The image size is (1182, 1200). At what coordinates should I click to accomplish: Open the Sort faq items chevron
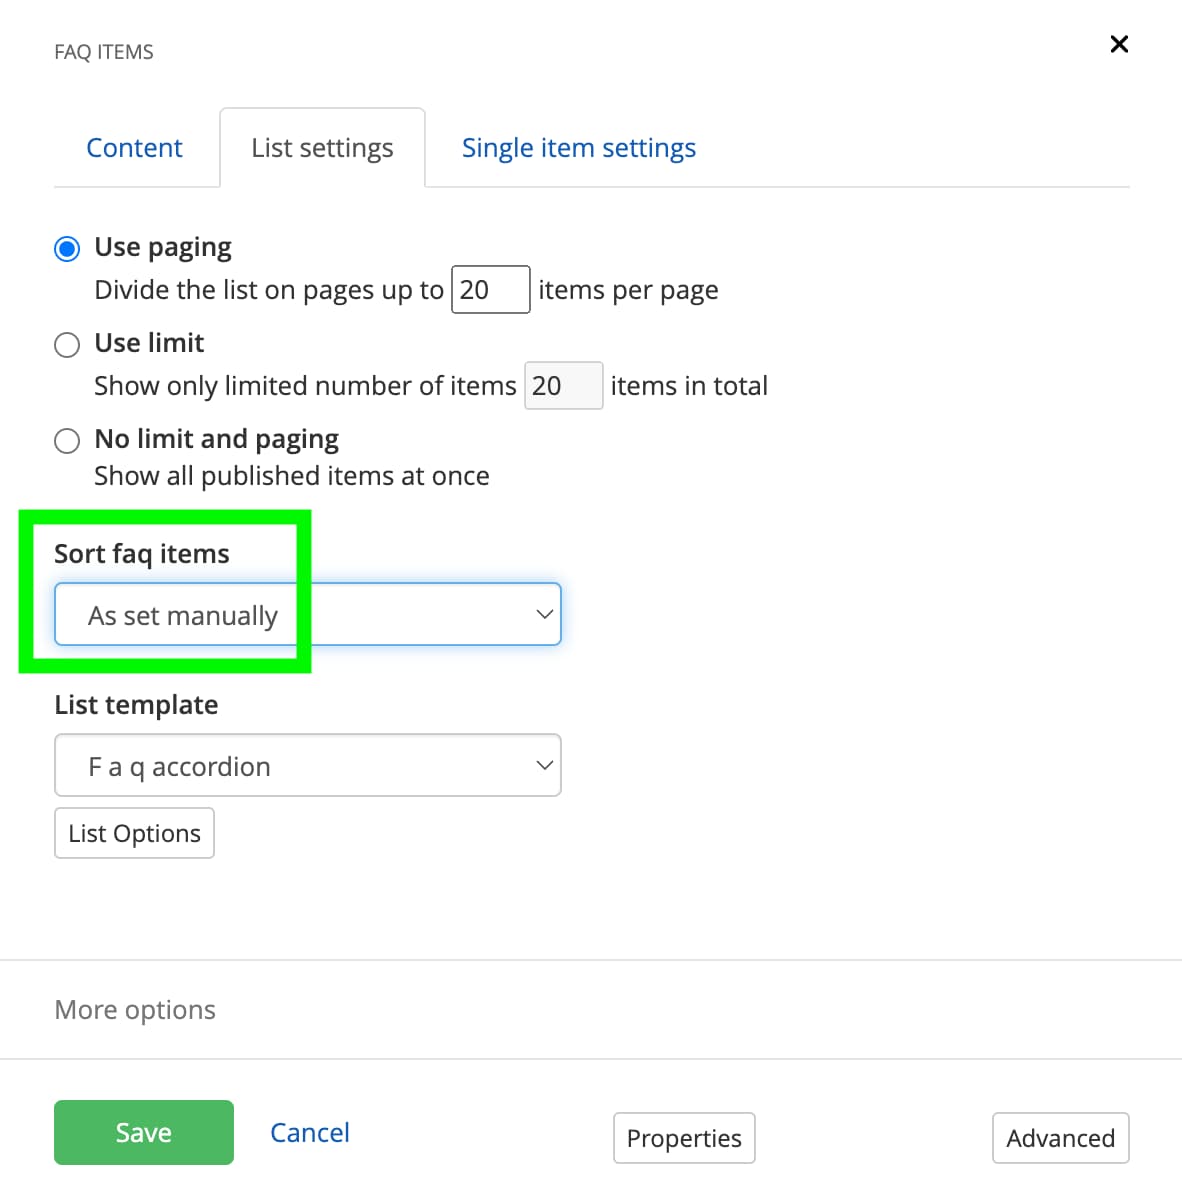(543, 614)
